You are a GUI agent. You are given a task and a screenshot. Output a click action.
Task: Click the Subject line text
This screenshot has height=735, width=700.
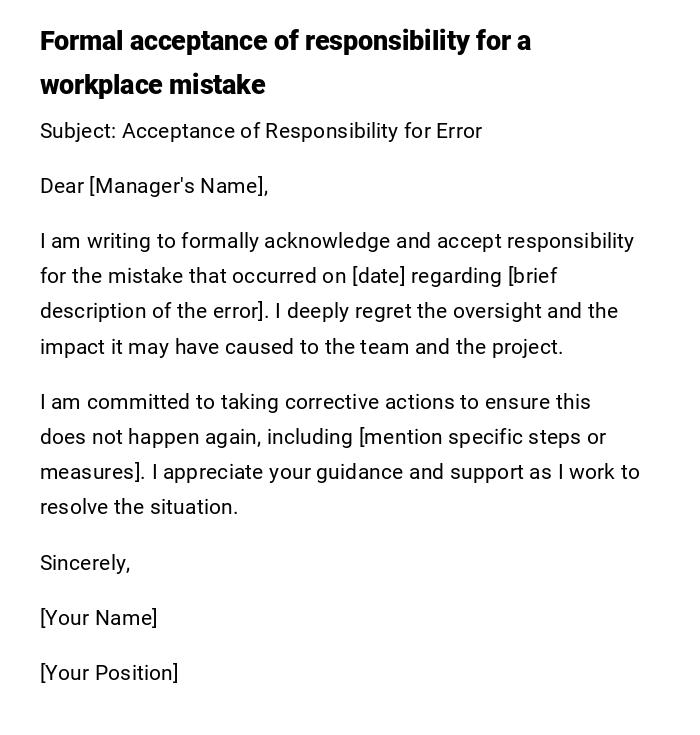260,131
